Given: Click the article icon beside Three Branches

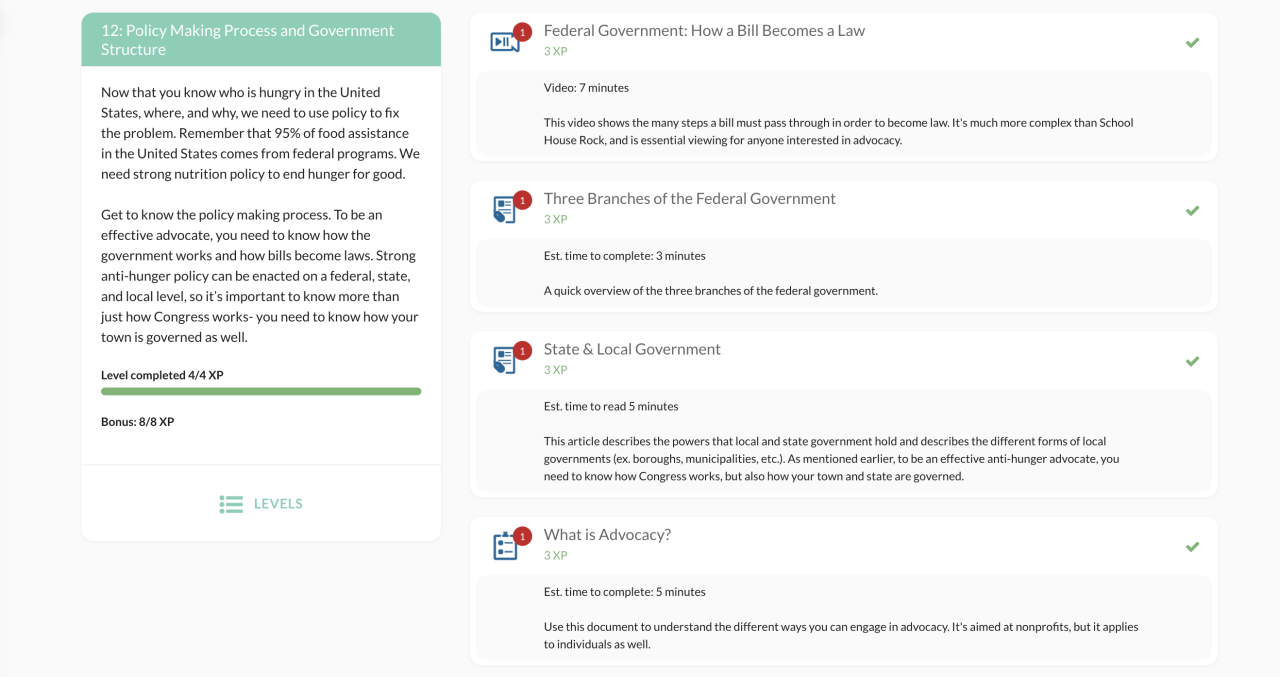Looking at the screenshot, I should (x=504, y=210).
